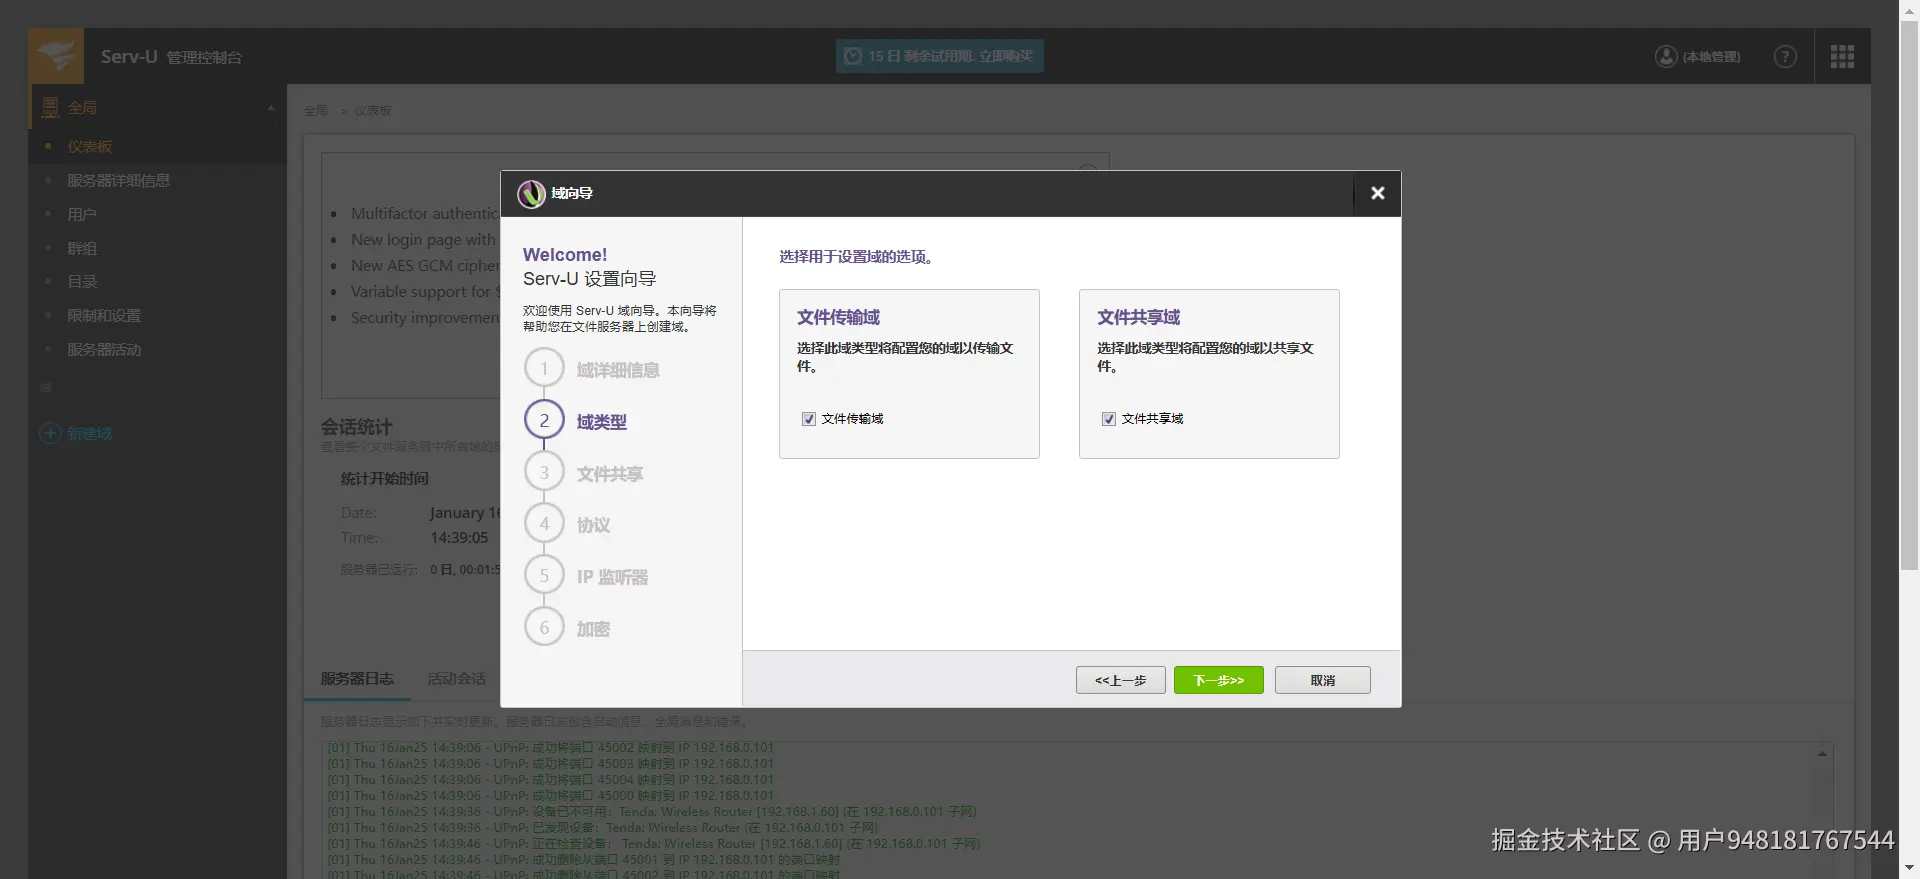This screenshot has height=879, width=1920.
Task: Click the 加密 step label
Action: click(x=593, y=629)
